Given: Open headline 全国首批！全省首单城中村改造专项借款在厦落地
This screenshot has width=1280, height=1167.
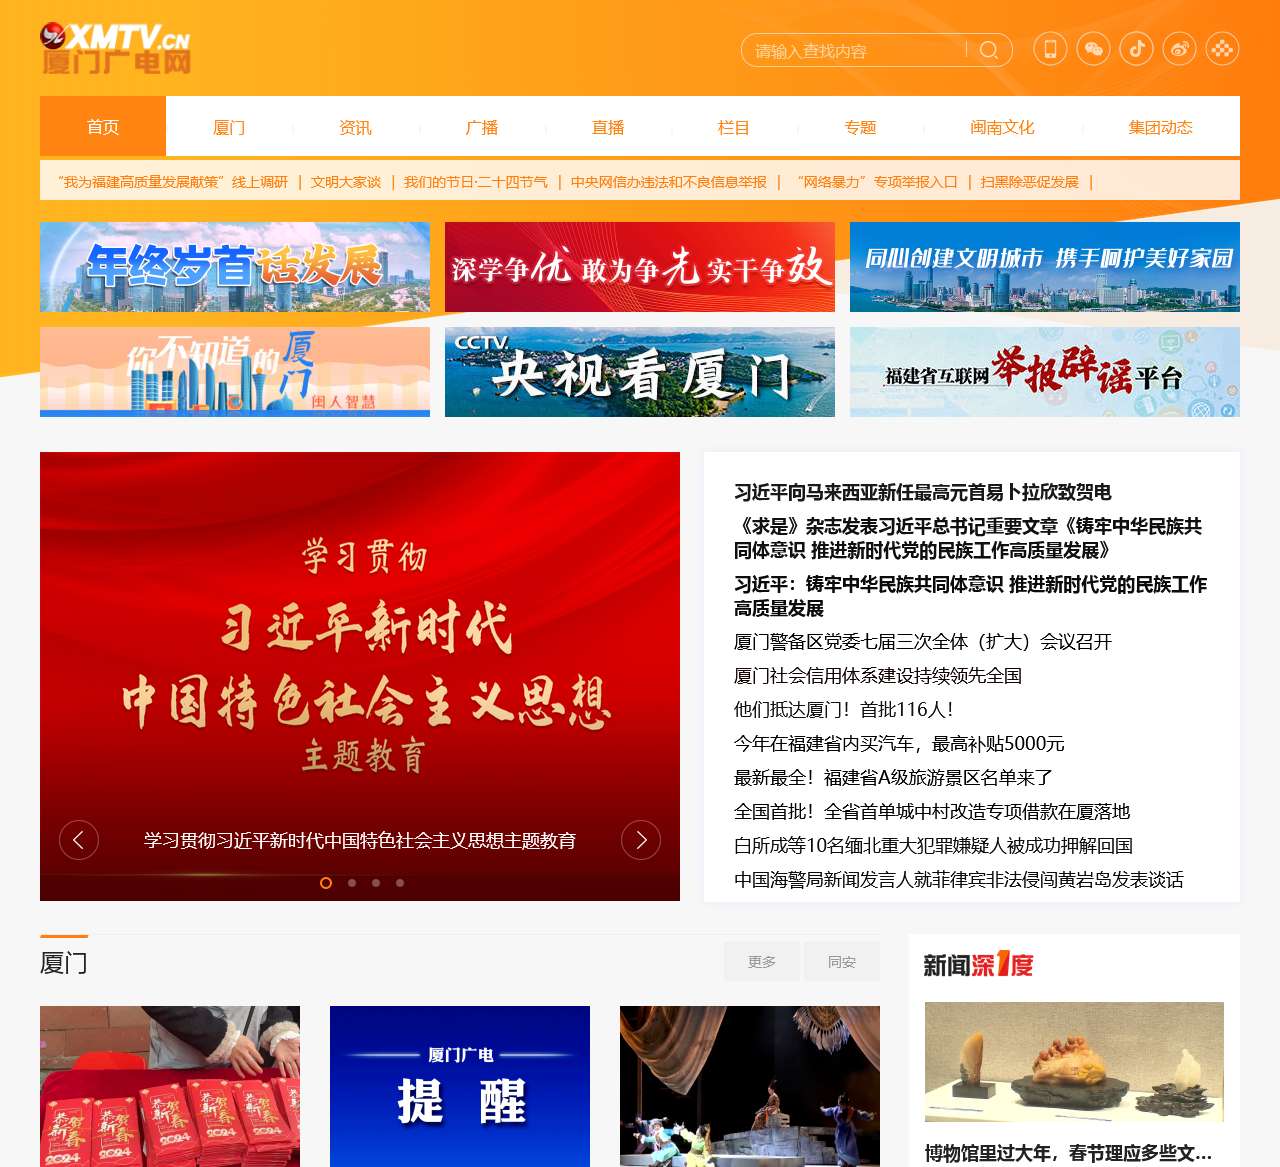Looking at the screenshot, I should click(x=932, y=812).
